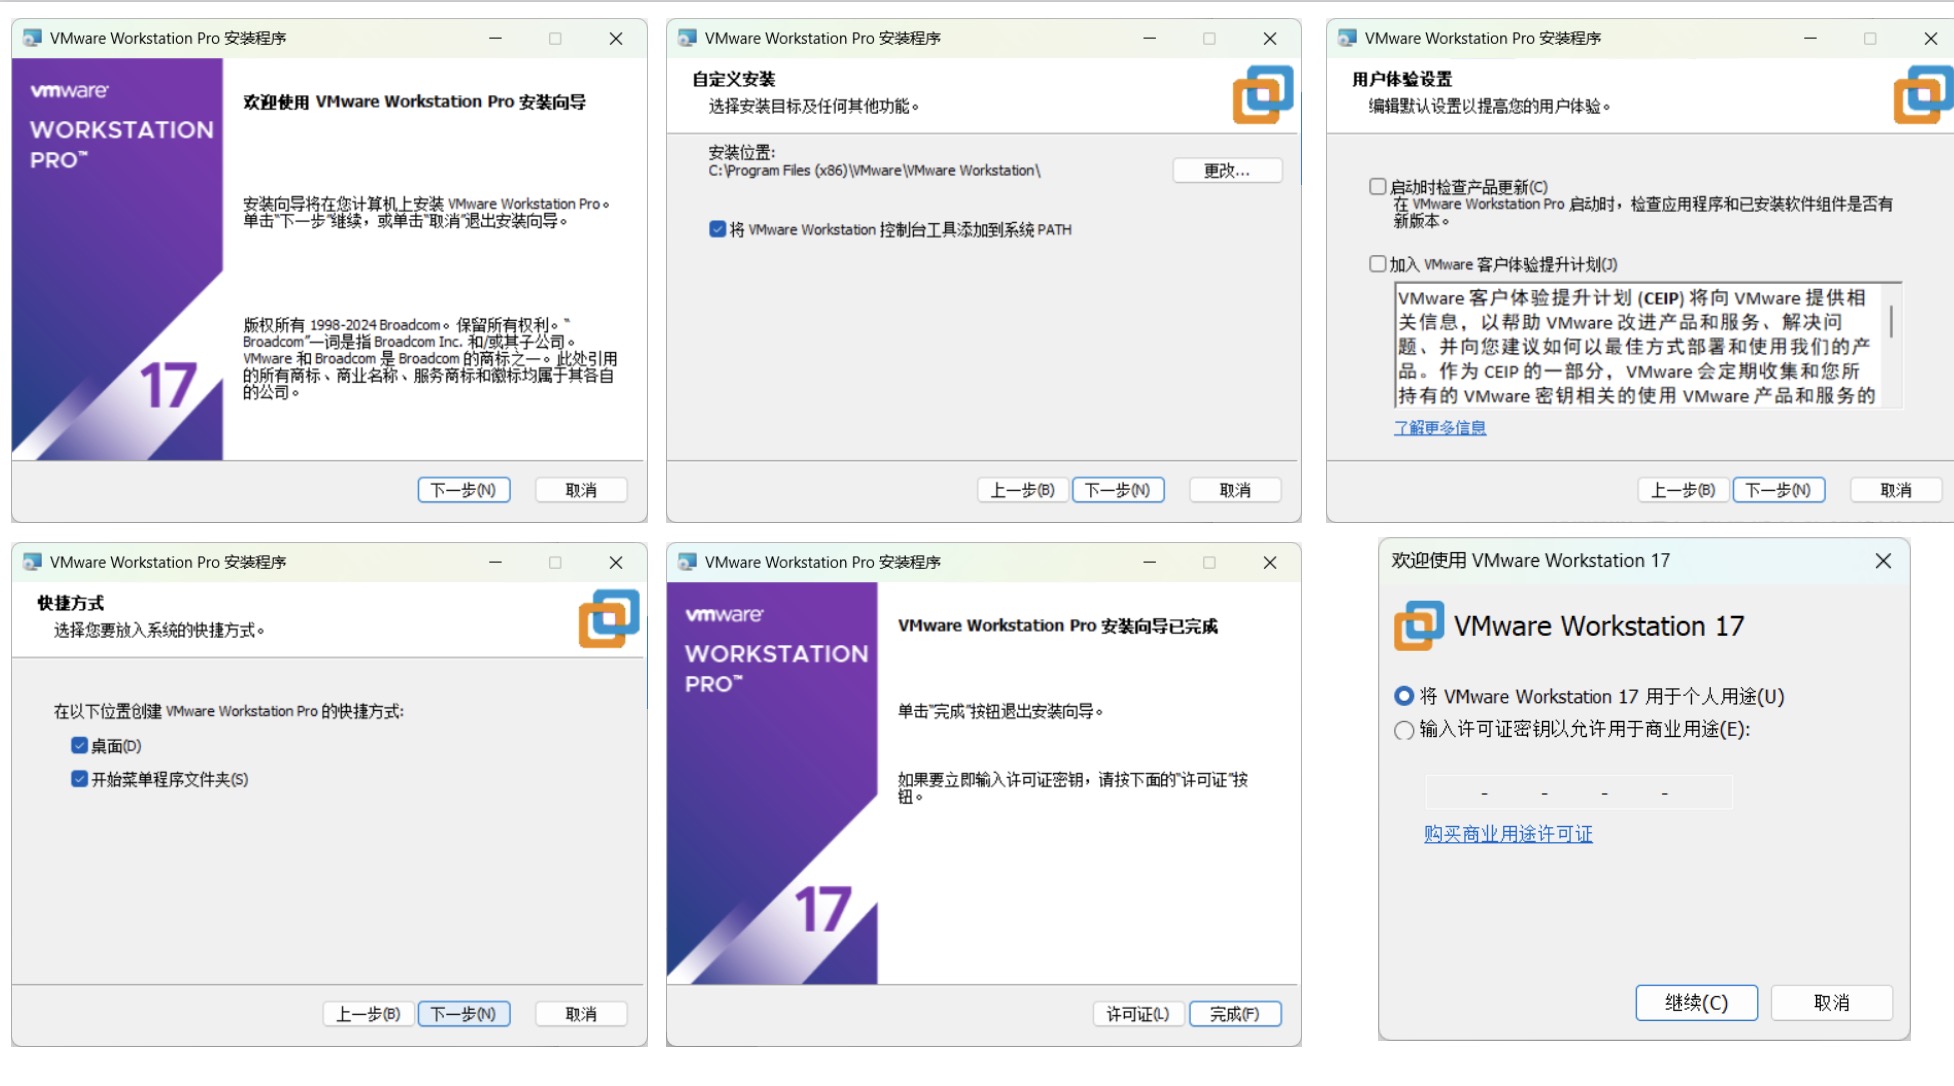Click the installer title bar icon of welcome window

coord(32,38)
